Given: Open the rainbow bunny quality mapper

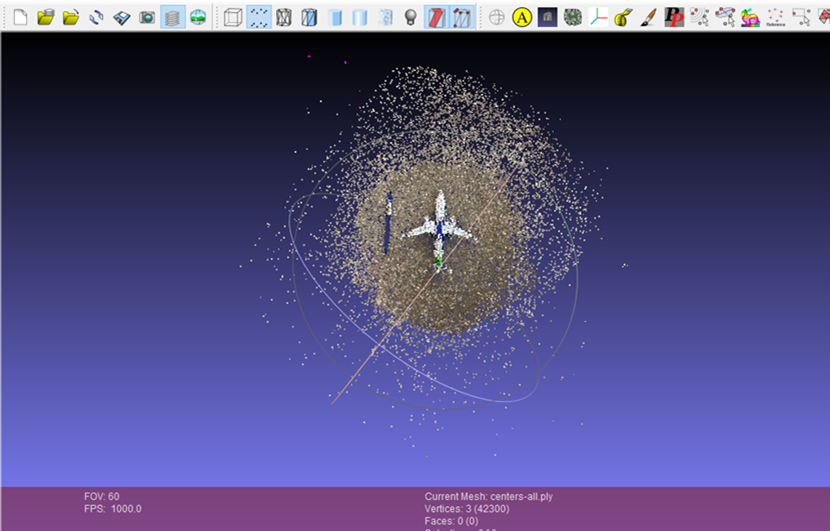Looking at the screenshot, I should click(x=750, y=17).
